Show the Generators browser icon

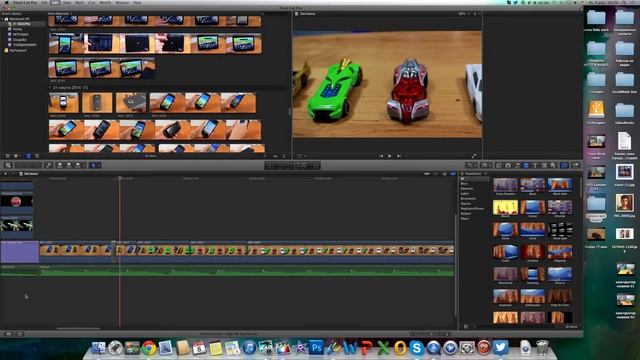[x=544, y=165]
